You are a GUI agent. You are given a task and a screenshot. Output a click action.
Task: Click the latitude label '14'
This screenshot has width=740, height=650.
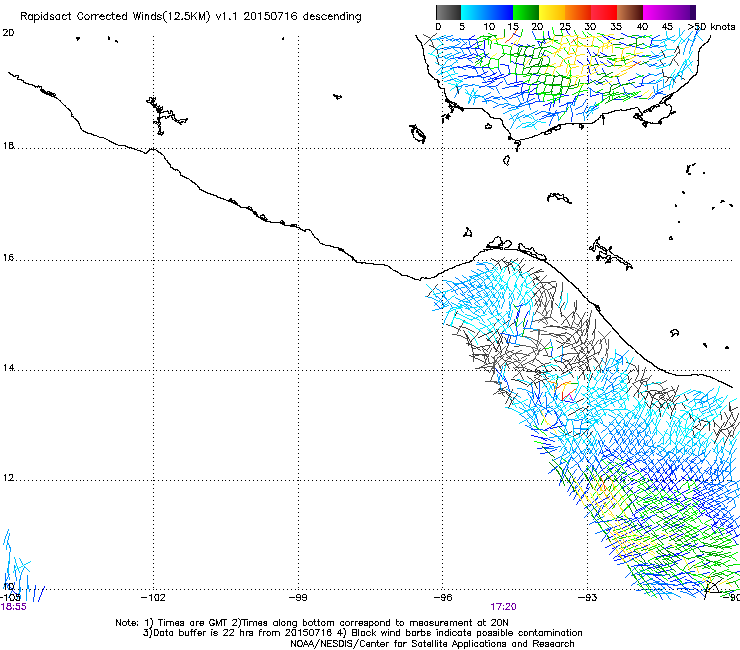click(8, 368)
